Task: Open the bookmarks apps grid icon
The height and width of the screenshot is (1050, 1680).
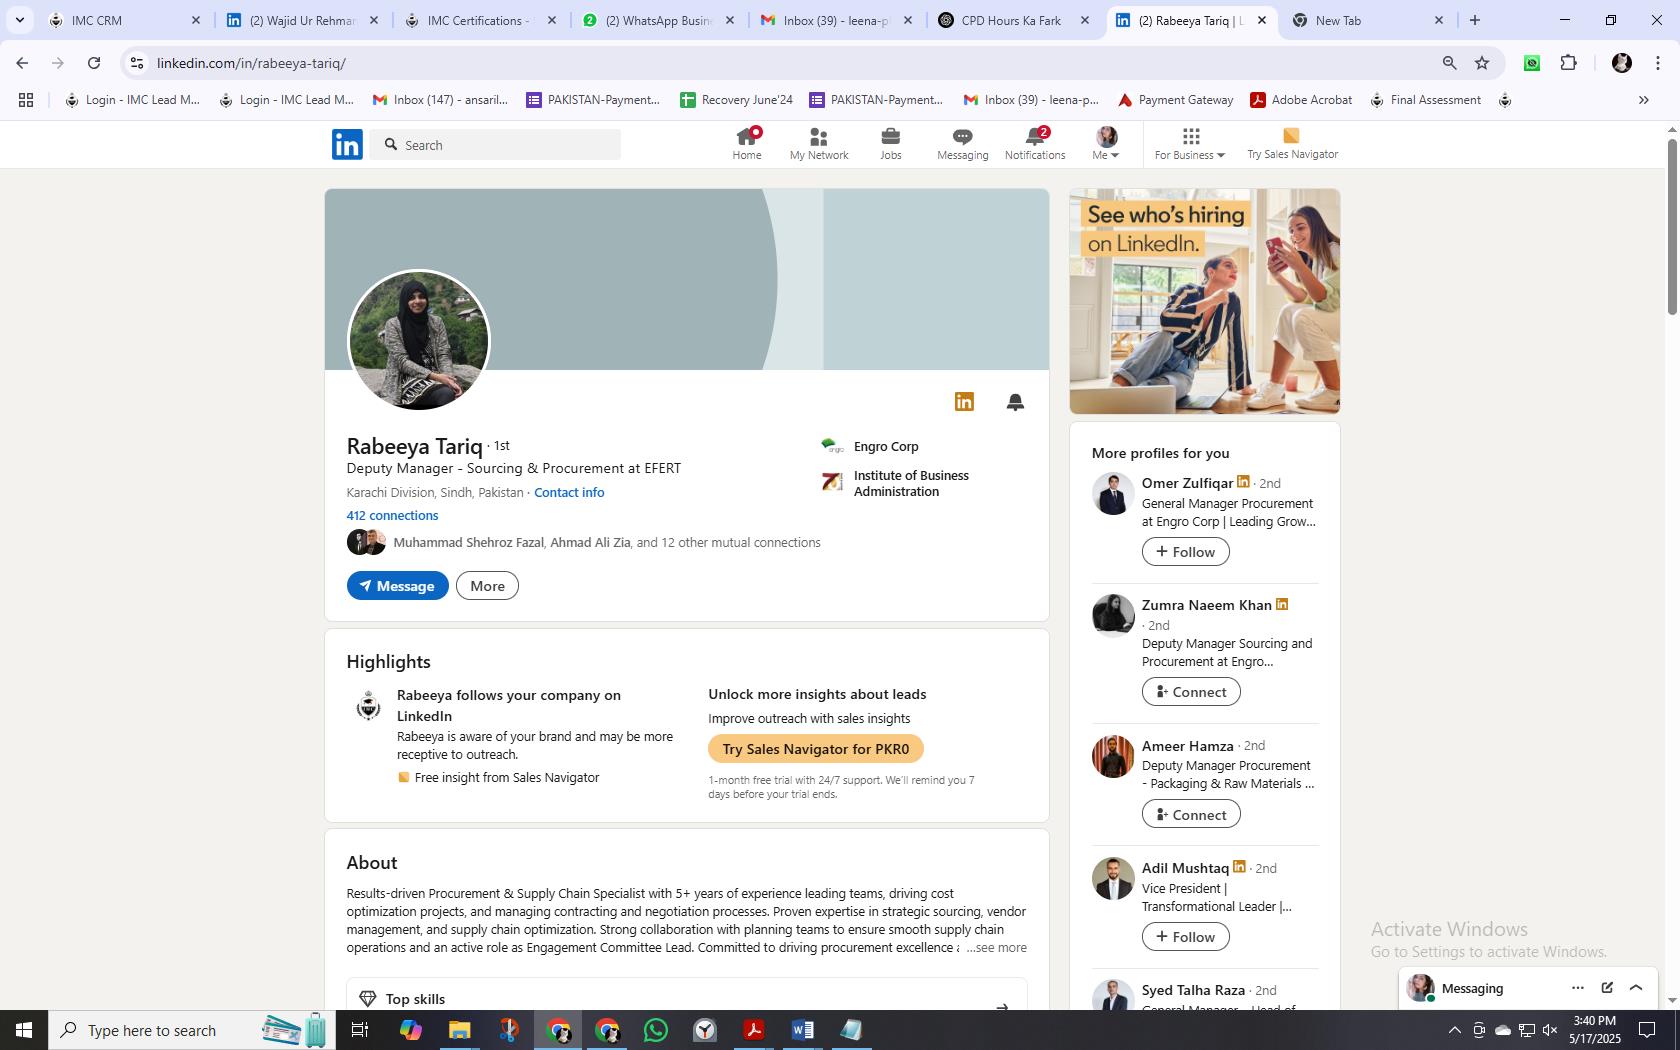Action: pos(26,100)
